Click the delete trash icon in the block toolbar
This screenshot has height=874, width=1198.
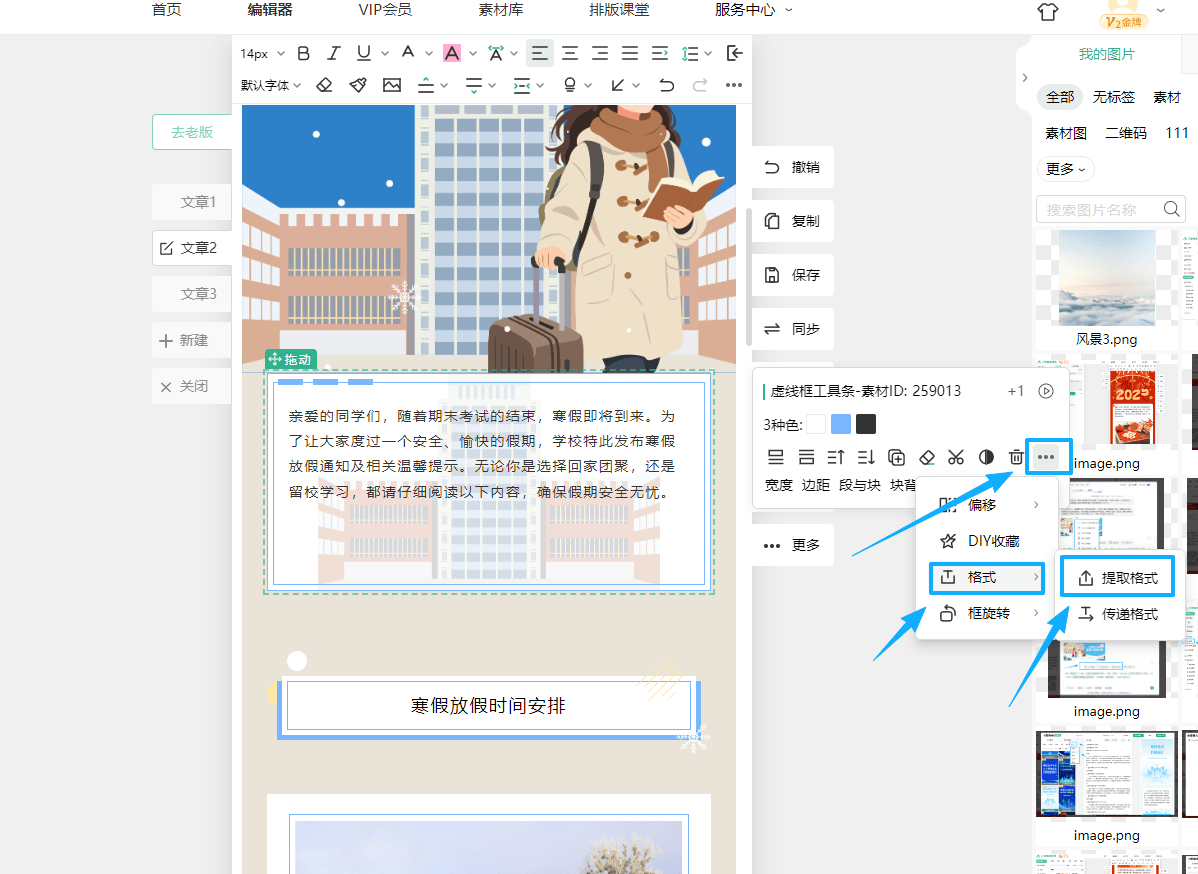point(1016,457)
